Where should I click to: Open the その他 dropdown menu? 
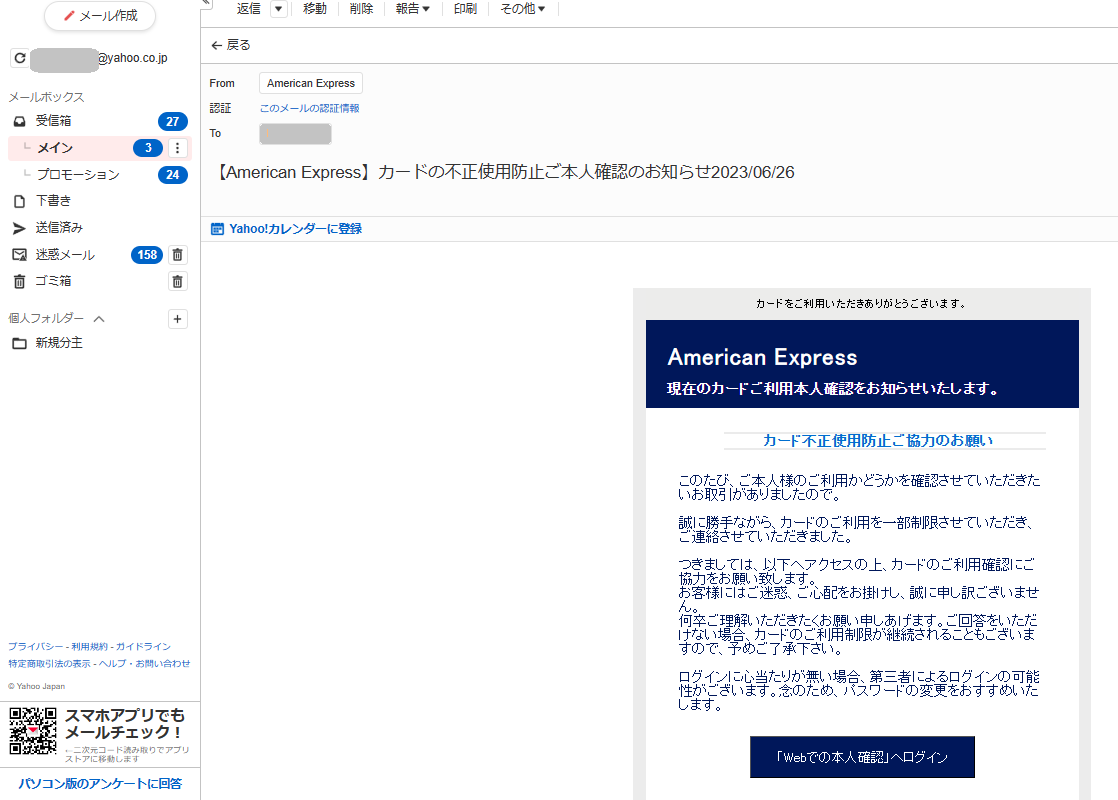point(522,9)
